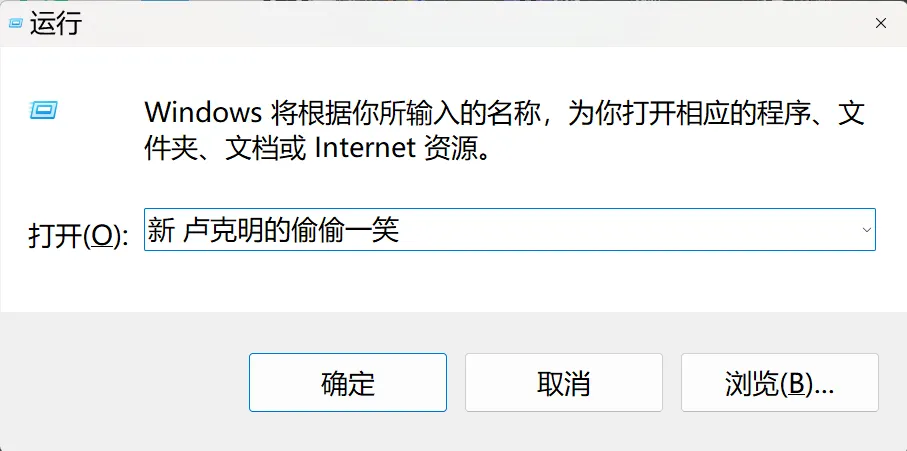This screenshot has width=907, height=451.
Task: Click the gray footer left of 确定
Action: 124,382
